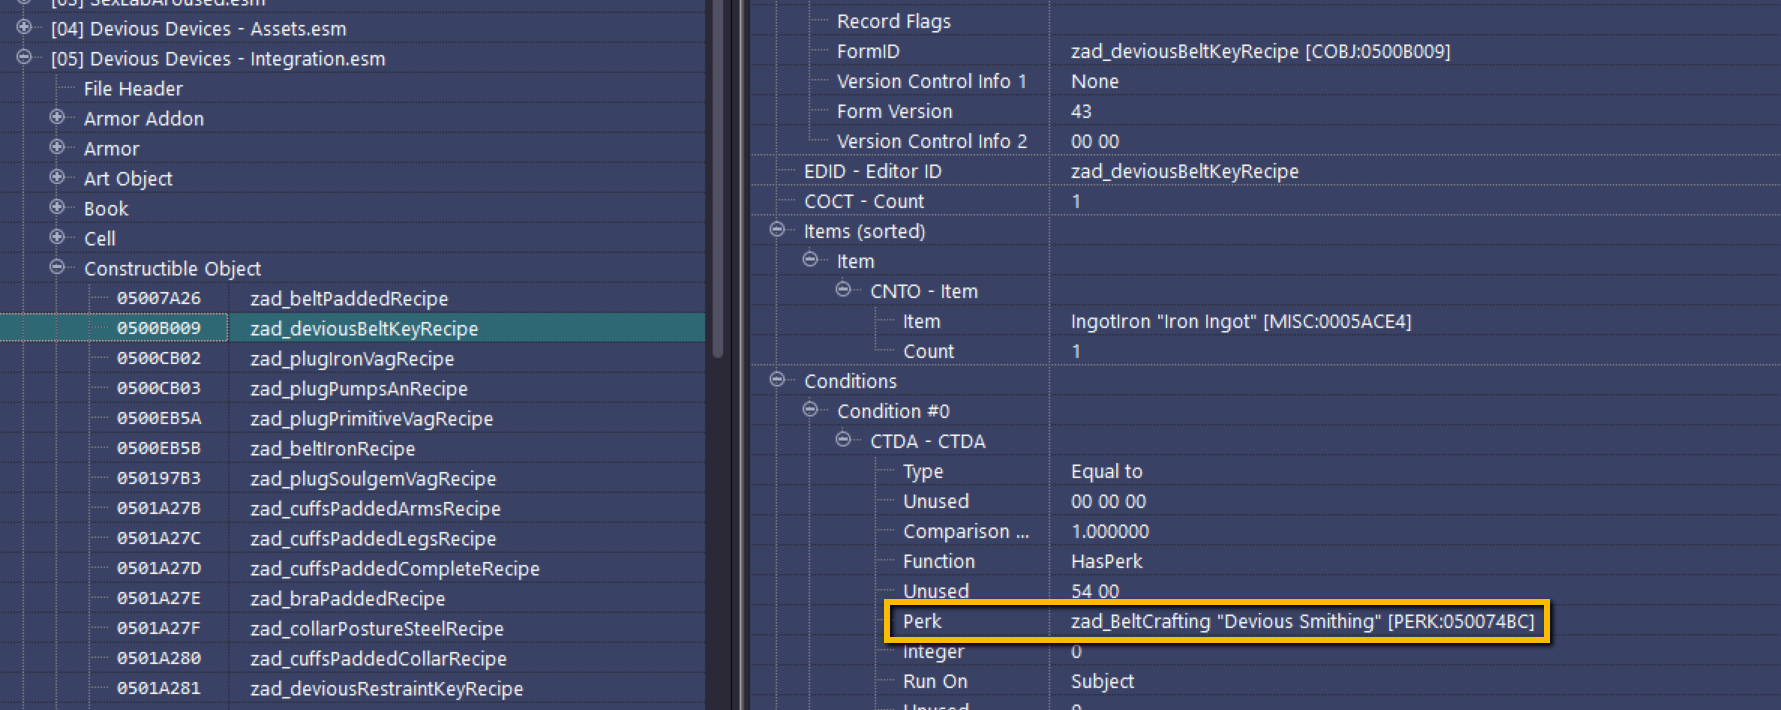Click the Record Flags row label
This screenshot has height=710, width=1781.
click(x=894, y=21)
